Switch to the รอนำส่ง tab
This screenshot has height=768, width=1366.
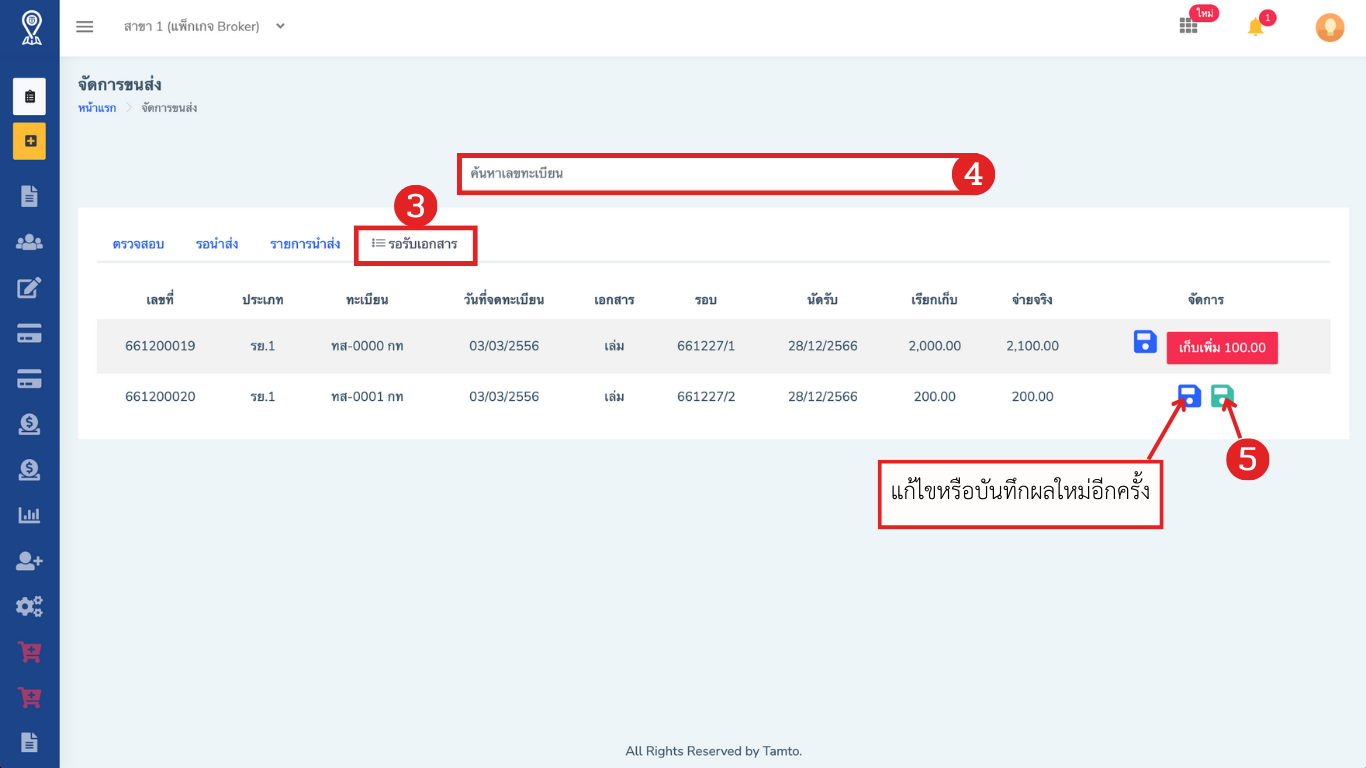click(217, 244)
